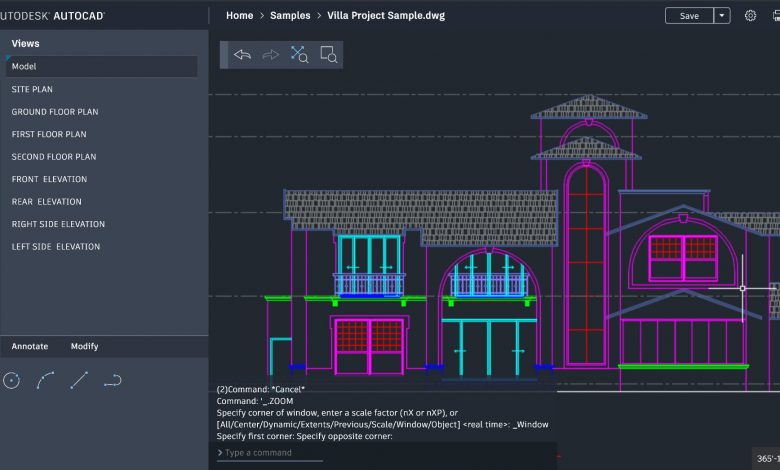Open Samples folder in breadcrumb
Viewport: 780px width, 470px height.
(290, 16)
